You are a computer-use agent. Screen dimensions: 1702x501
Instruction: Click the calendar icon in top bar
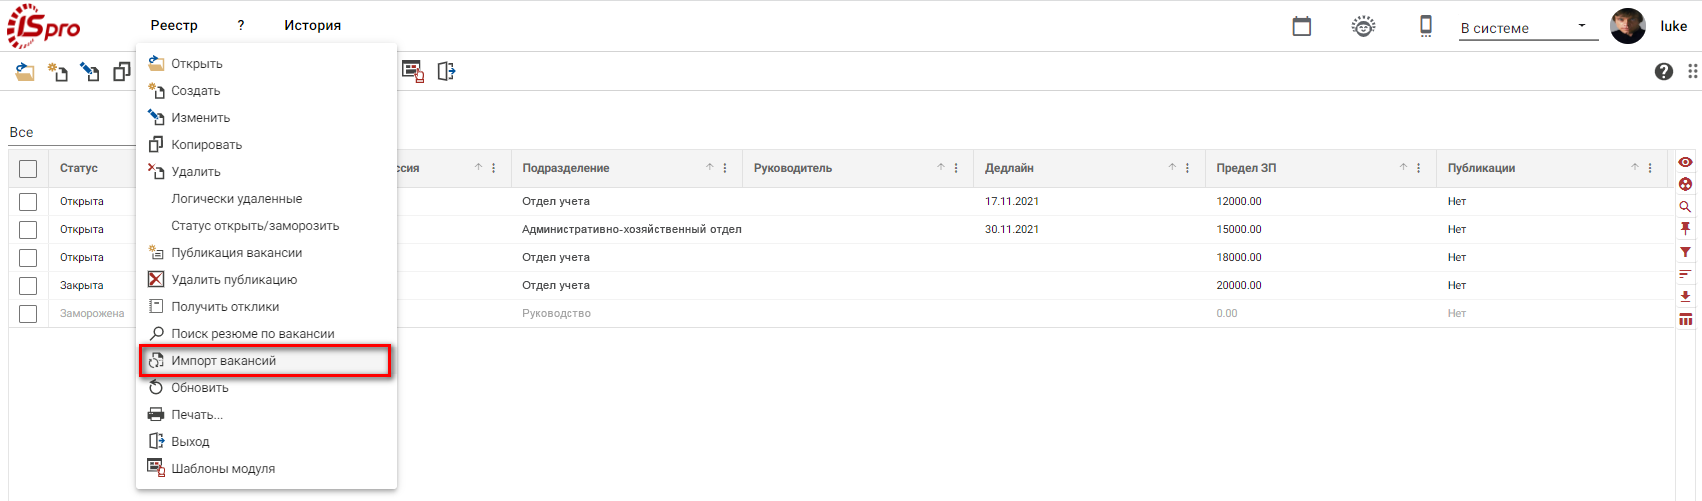click(x=1301, y=26)
